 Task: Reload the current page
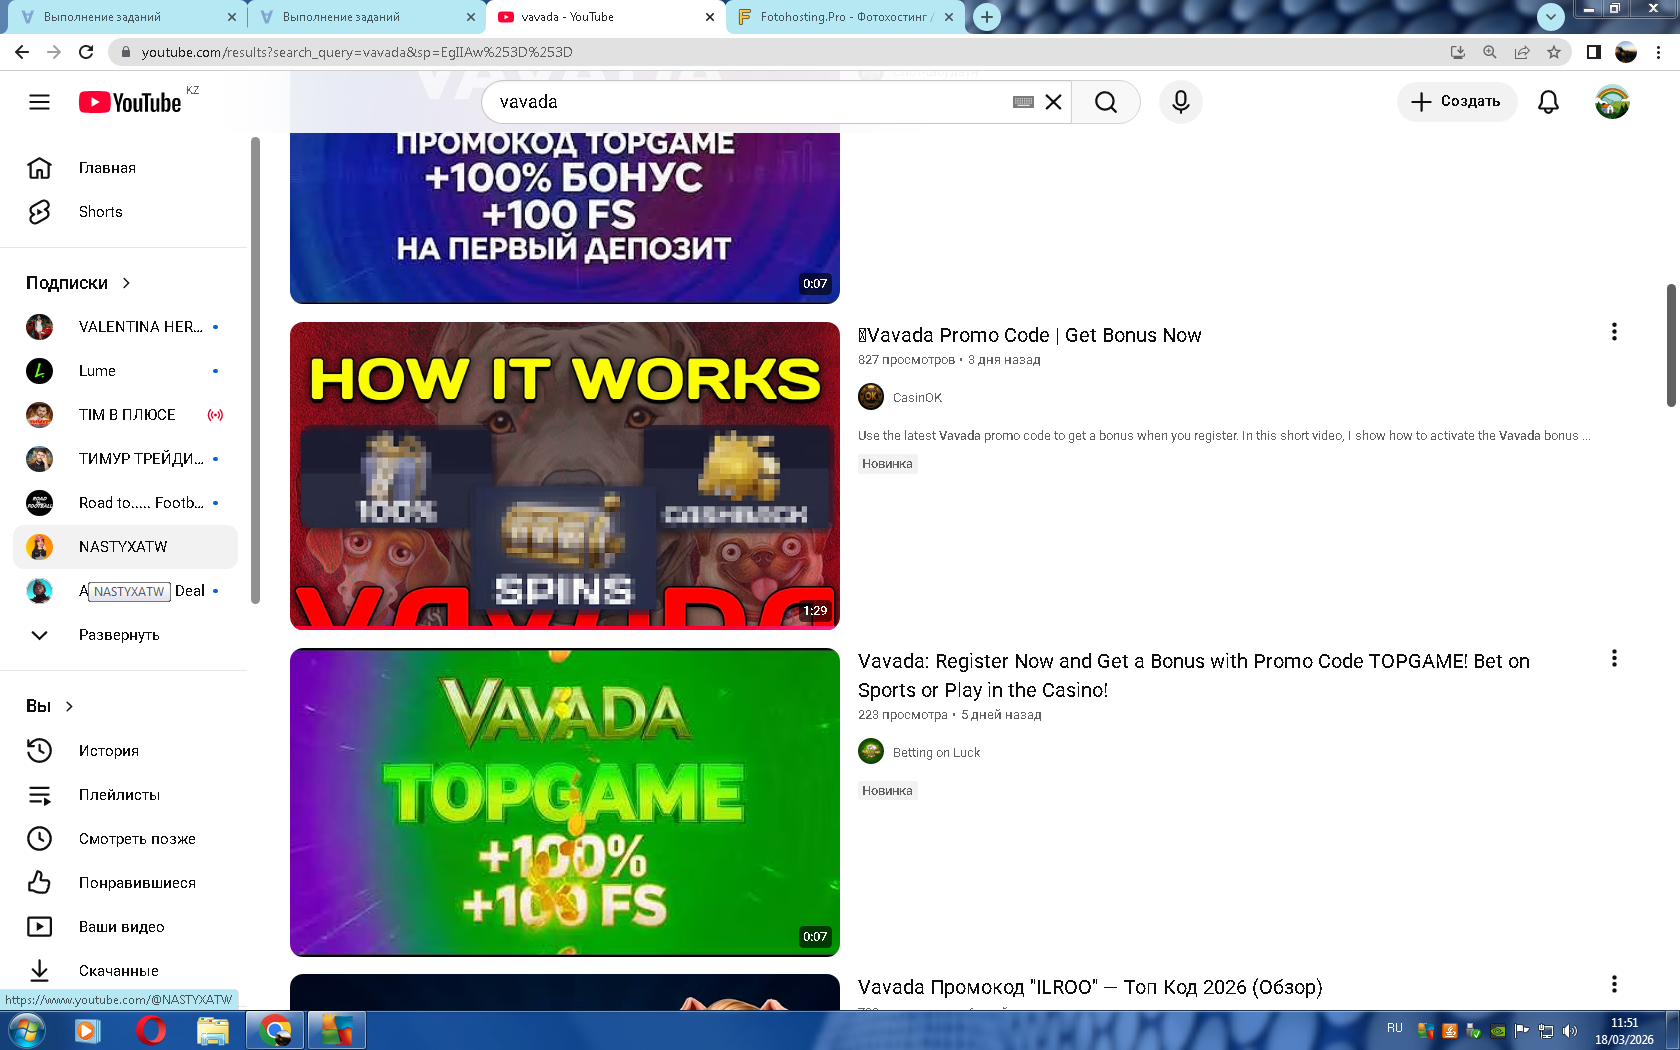(x=86, y=52)
